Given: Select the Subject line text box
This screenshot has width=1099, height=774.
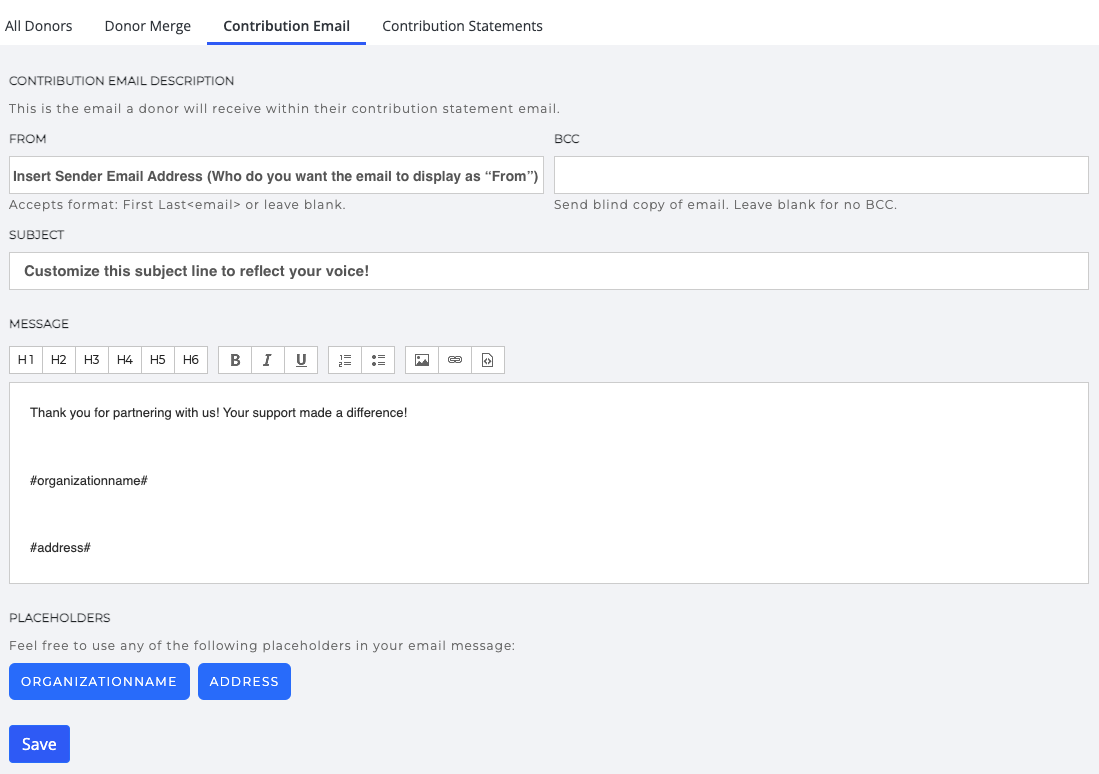Looking at the screenshot, I should coord(549,270).
